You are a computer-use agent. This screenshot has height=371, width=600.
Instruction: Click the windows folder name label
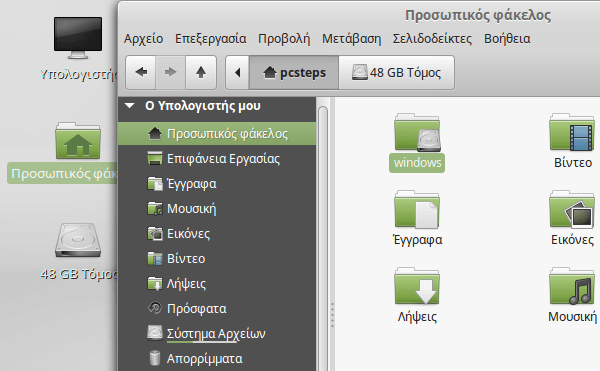coord(417,163)
